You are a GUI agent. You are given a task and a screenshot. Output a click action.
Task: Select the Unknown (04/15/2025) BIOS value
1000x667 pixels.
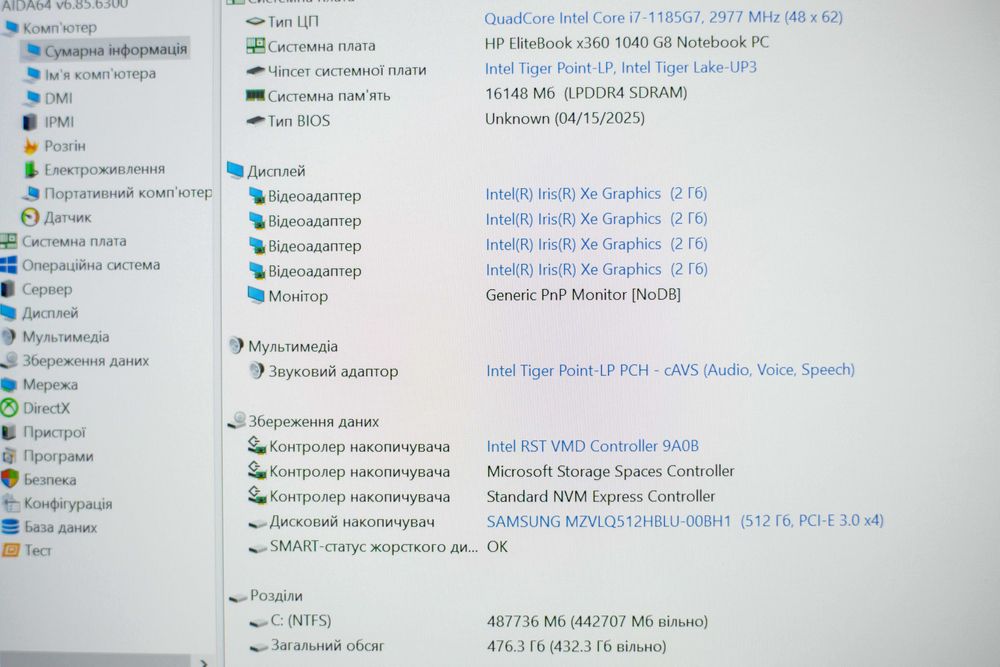[x=565, y=118]
